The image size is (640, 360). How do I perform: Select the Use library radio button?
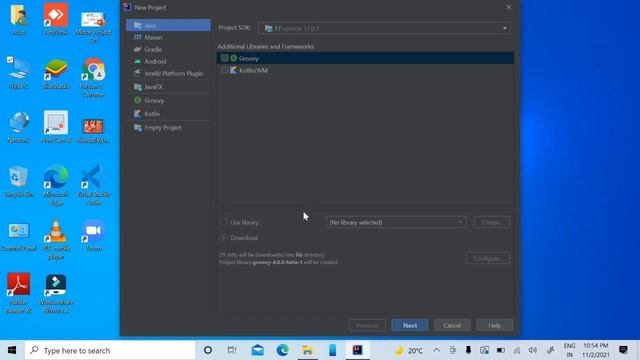coord(224,222)
